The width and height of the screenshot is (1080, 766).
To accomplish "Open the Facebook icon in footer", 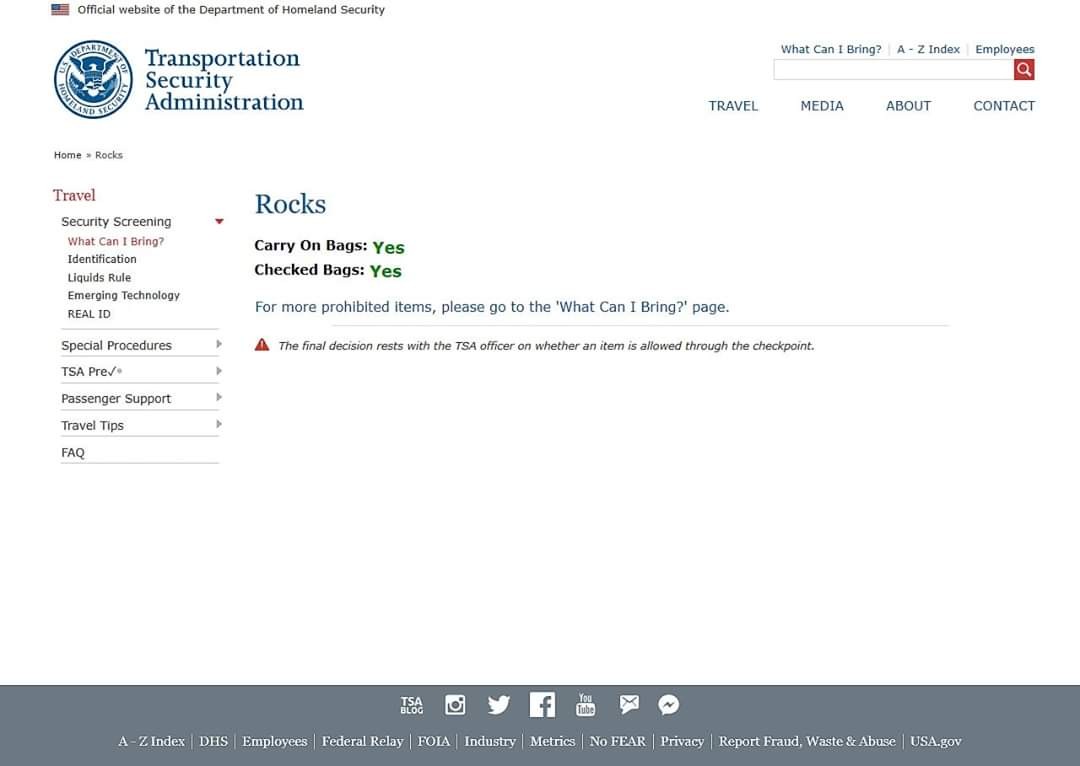I will [x=542, y=705].
